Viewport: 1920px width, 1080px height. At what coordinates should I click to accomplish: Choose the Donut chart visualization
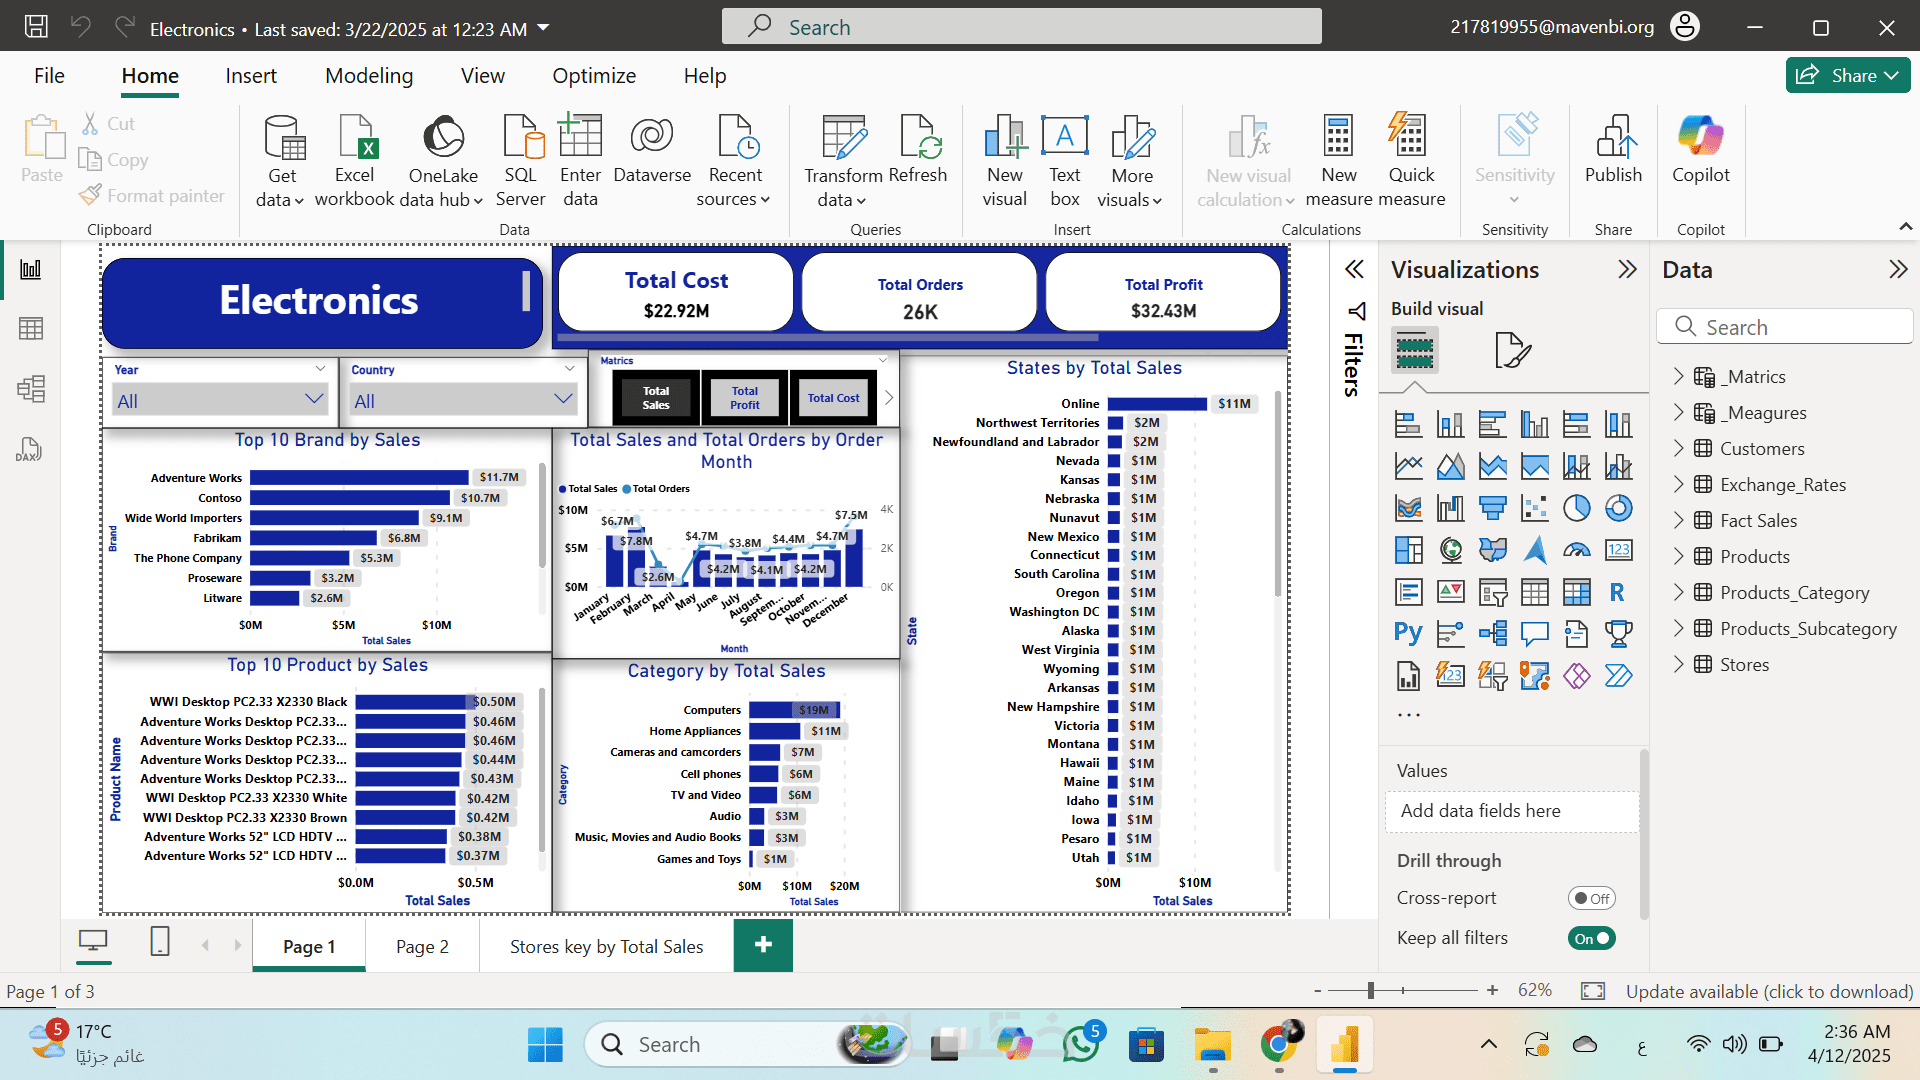(x=1618, y=509)
